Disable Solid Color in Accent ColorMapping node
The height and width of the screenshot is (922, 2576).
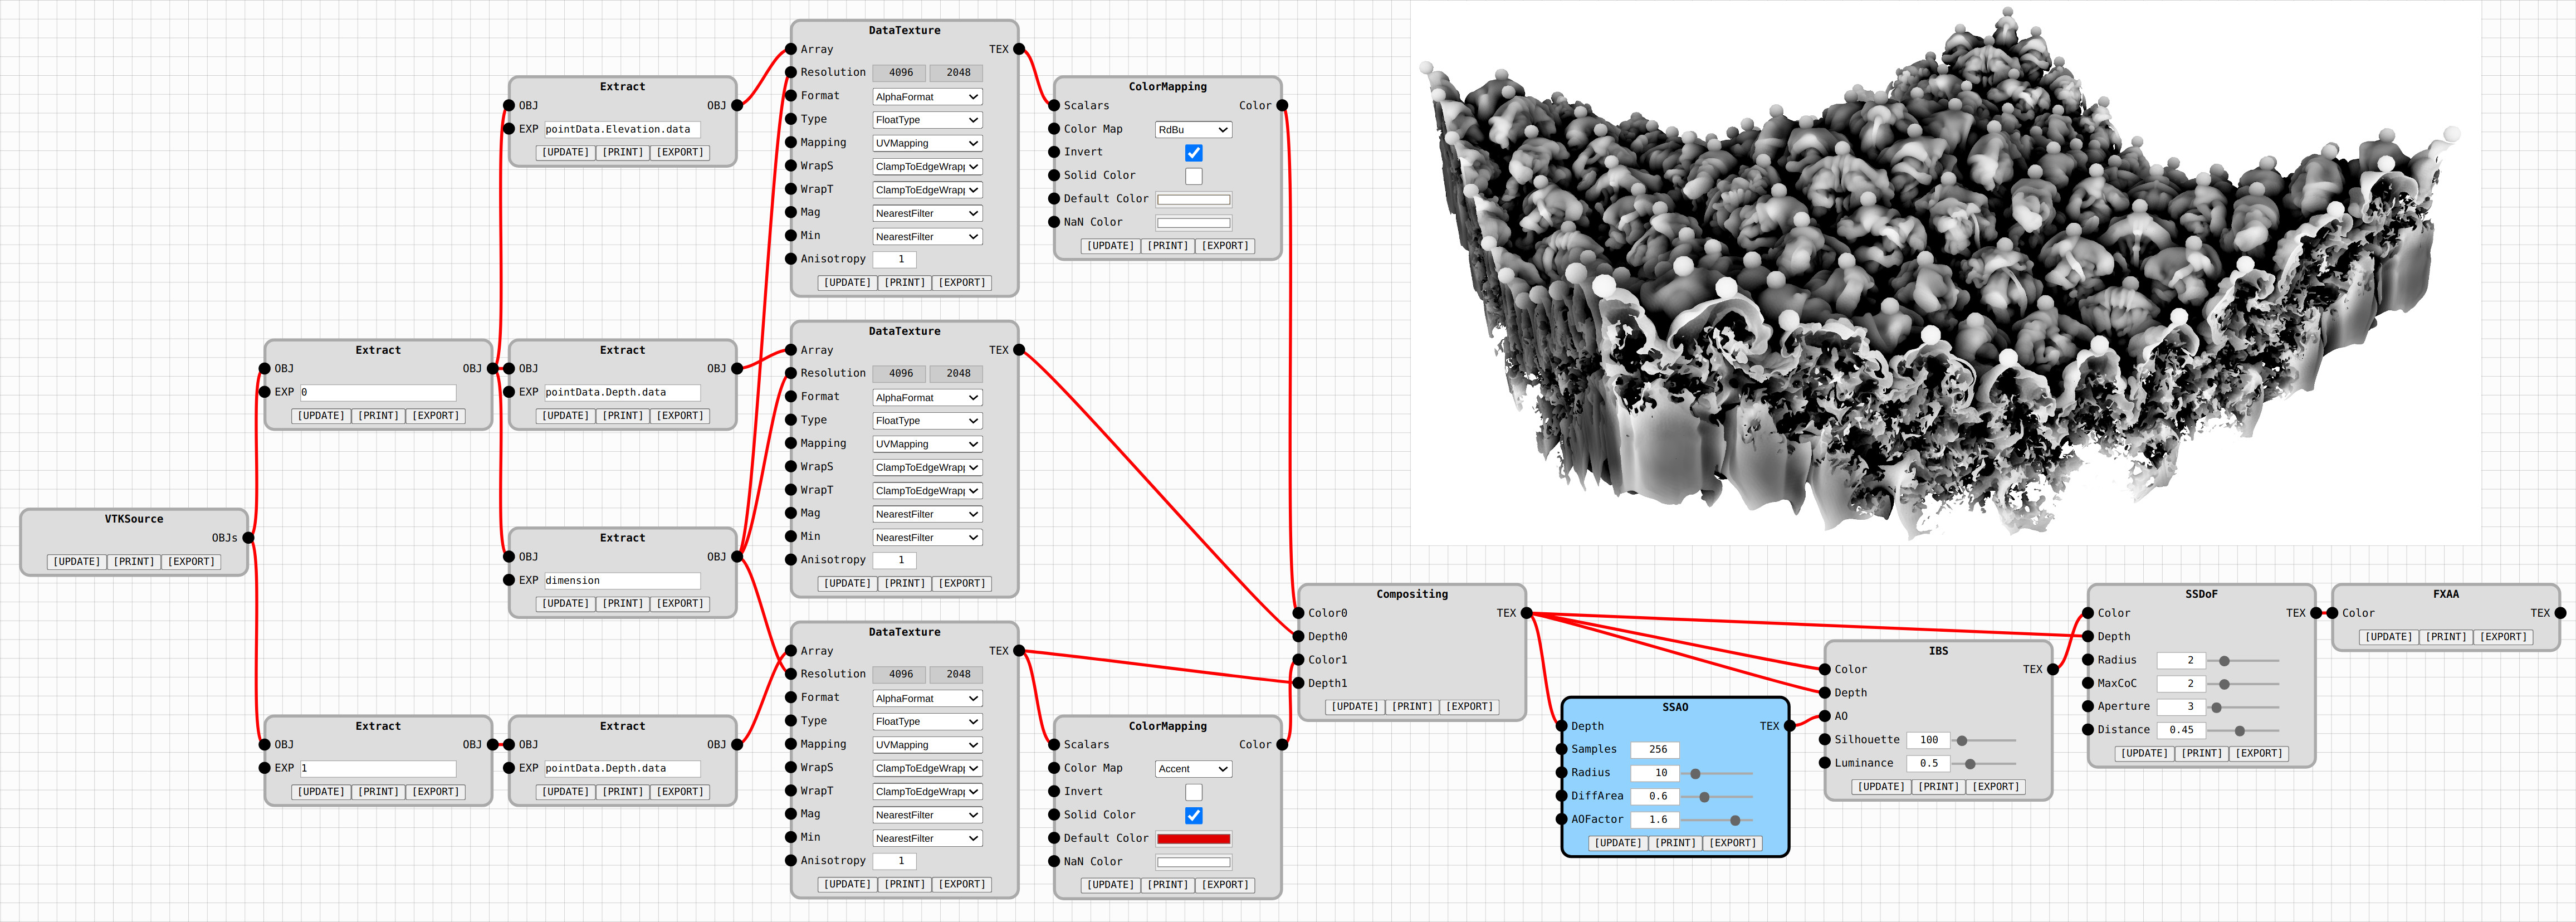tap(1193, 815)
